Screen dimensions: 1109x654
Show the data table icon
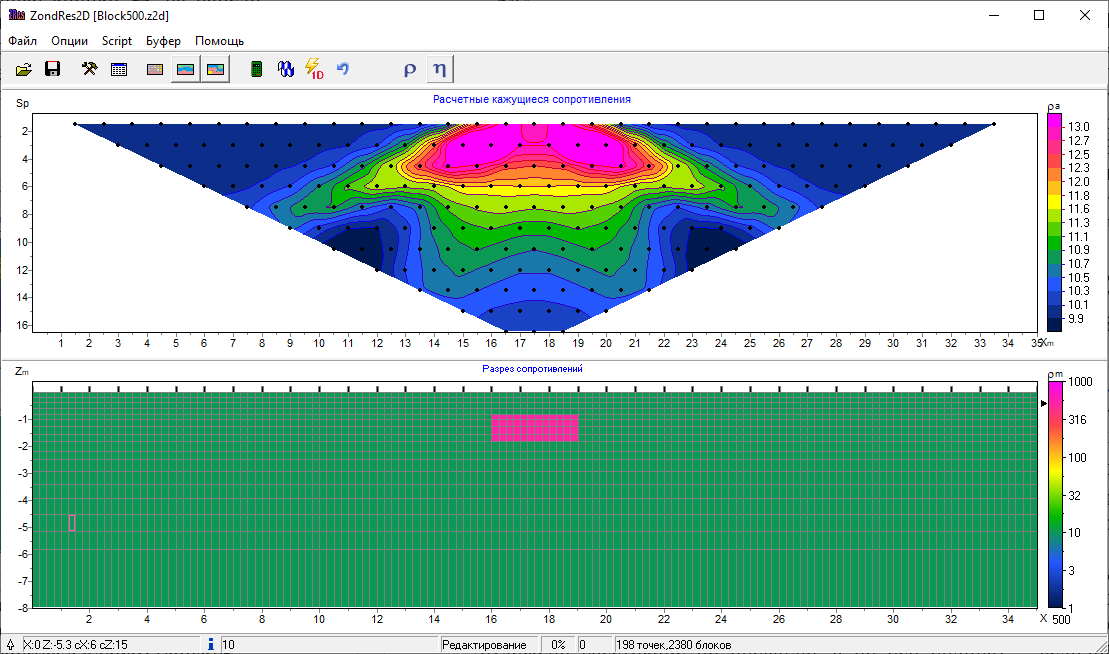(x=119, y=69)
